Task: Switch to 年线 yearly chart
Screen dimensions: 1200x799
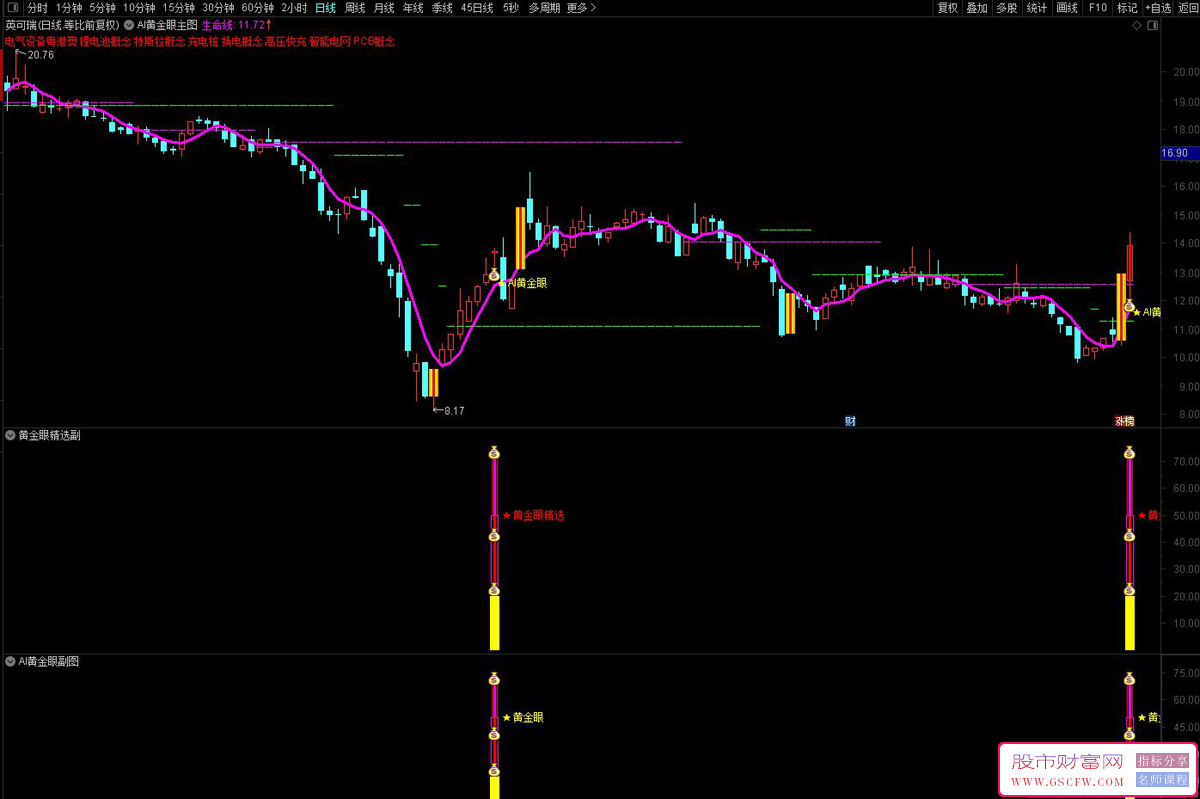Action: point(413,7)
